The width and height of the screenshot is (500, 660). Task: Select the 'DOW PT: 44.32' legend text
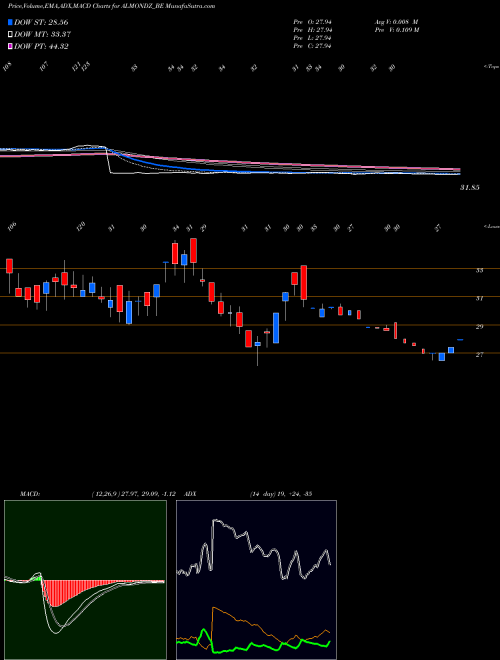(41, 46)
